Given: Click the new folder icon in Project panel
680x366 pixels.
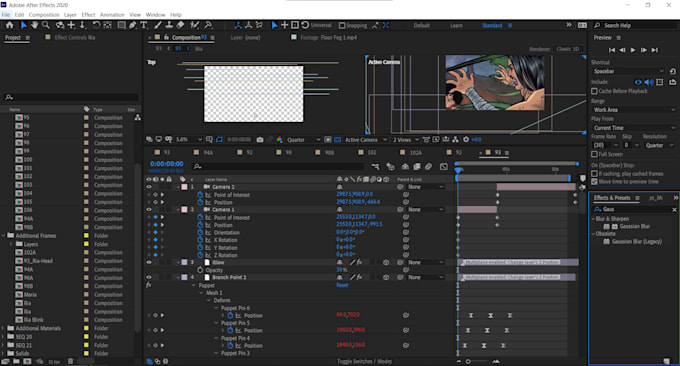Looking at the screenshot, I should click(x=16, y=361).
